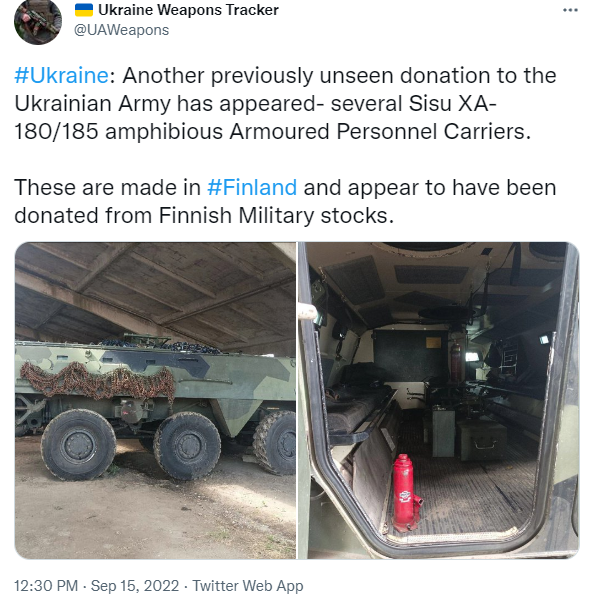Open the tweet's three-dot more options menu
590x596 pixels.
pyautogui.click(x=570, y=10)
